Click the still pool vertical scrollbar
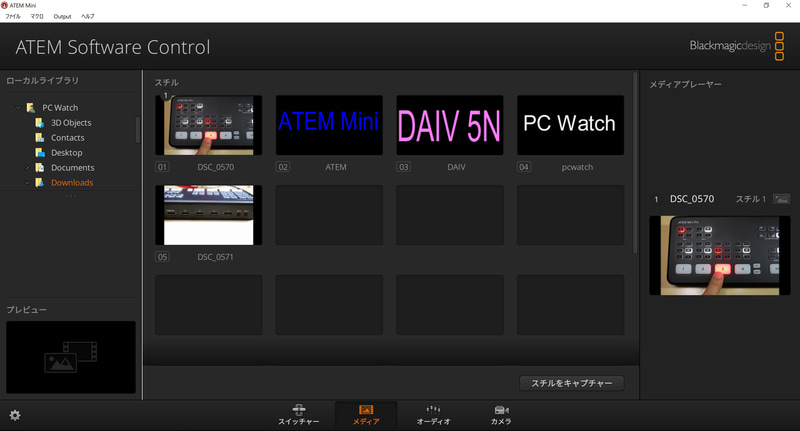The height and width of the screenshot is (431, 800). click(x=635, y=163)
